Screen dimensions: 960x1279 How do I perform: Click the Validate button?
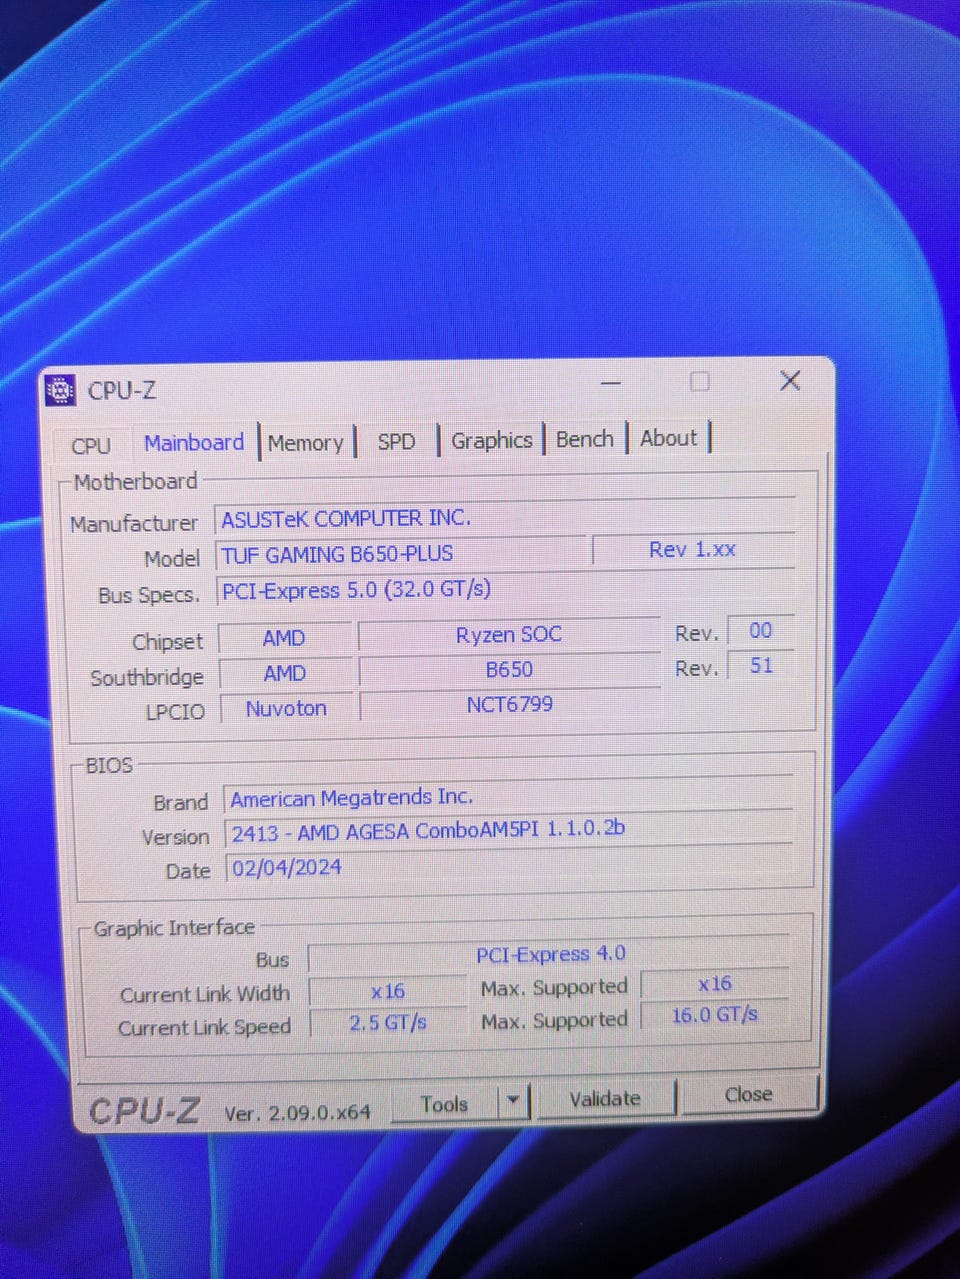pyautogui.click(x=605, y=1099)
